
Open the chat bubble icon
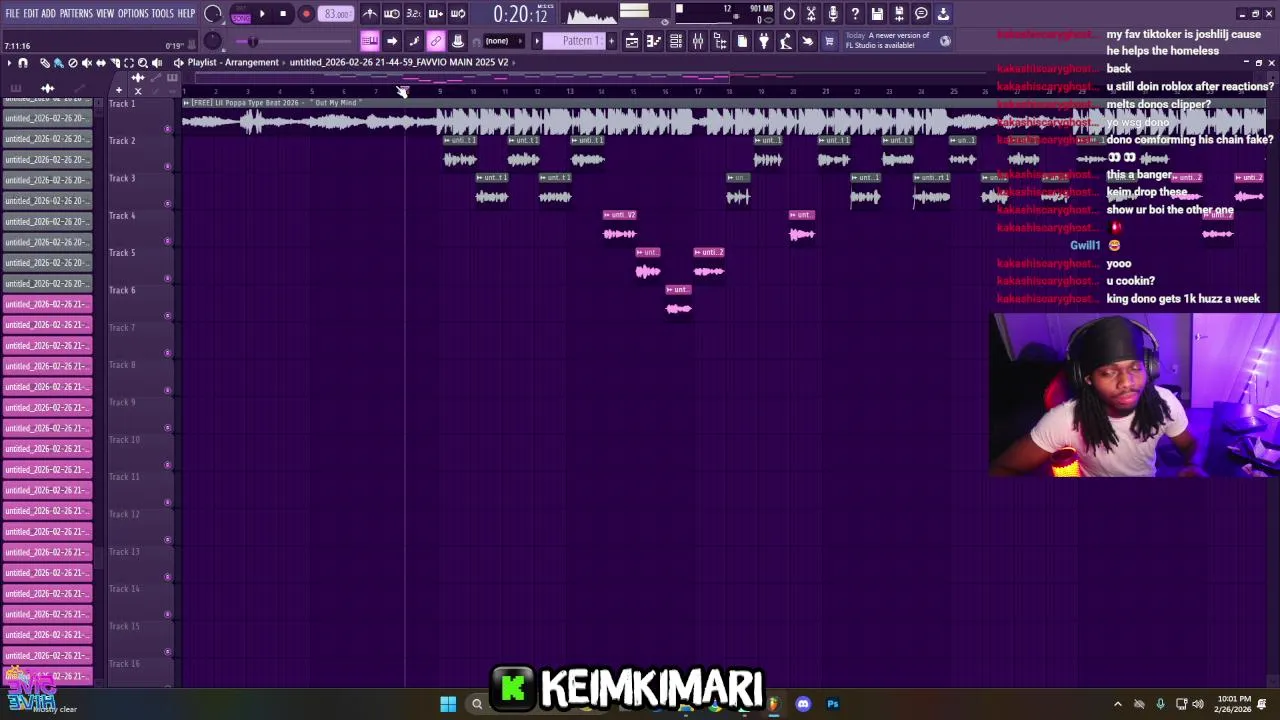tap(921, 14)
